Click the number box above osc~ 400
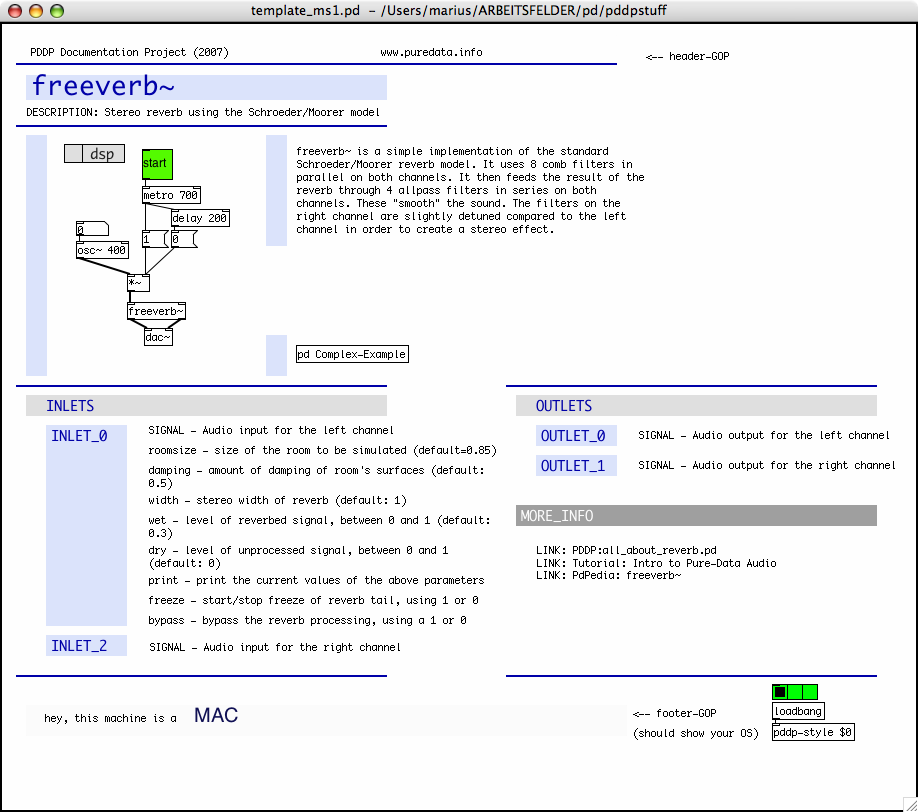Viewport: 918px width, 812px height. click(92, 229)
